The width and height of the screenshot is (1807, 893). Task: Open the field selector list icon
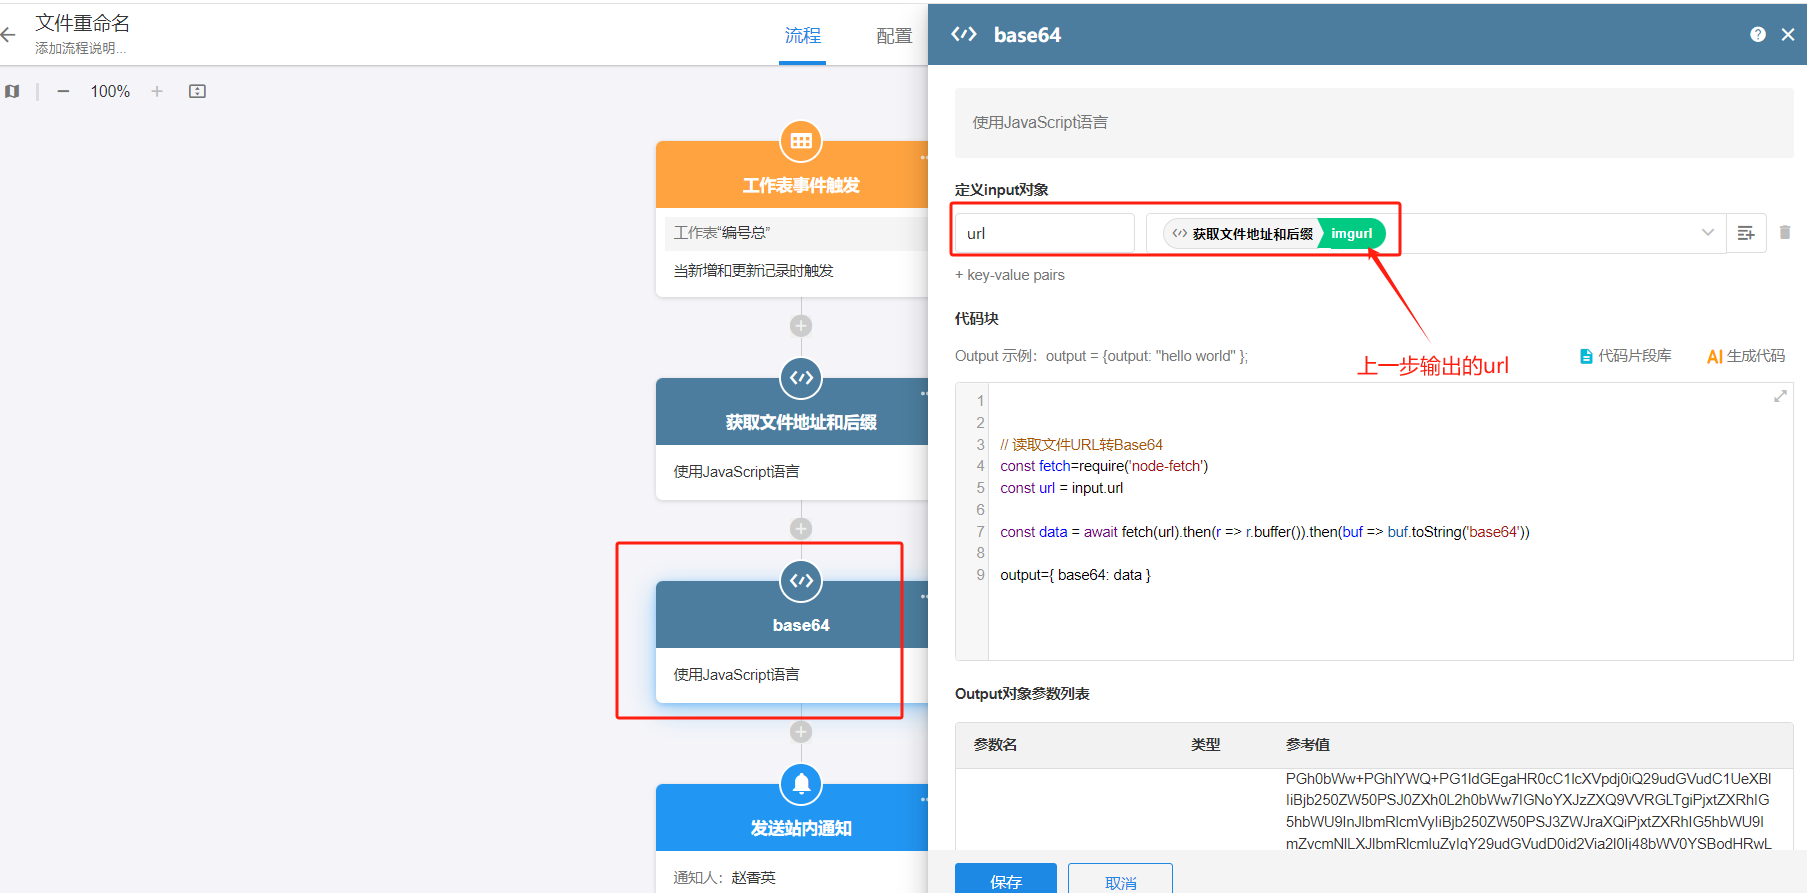(x=1746, y=233)
